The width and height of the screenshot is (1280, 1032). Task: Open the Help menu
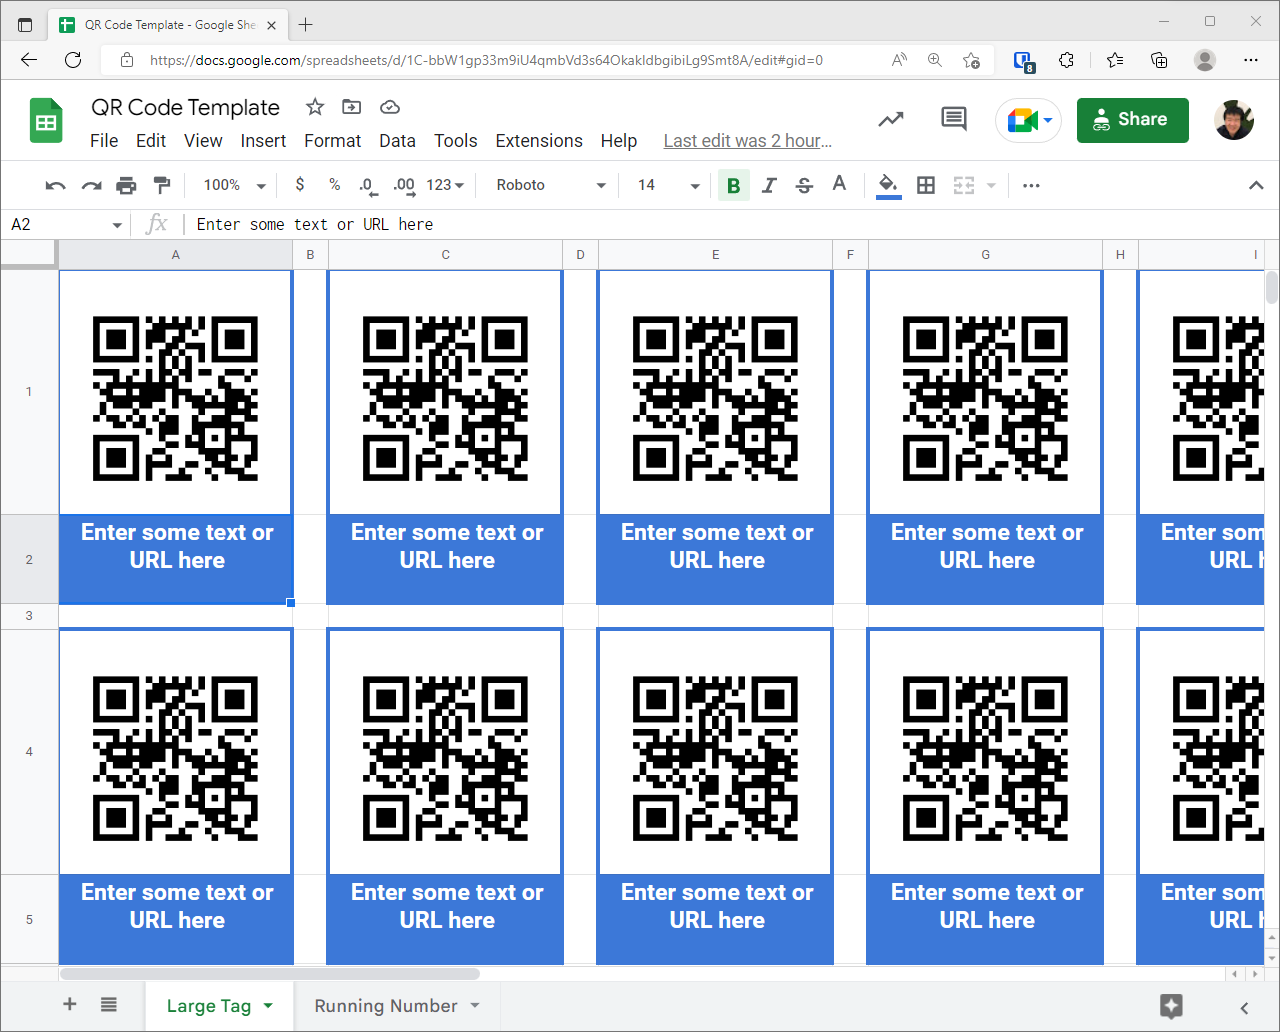(619, 141)
